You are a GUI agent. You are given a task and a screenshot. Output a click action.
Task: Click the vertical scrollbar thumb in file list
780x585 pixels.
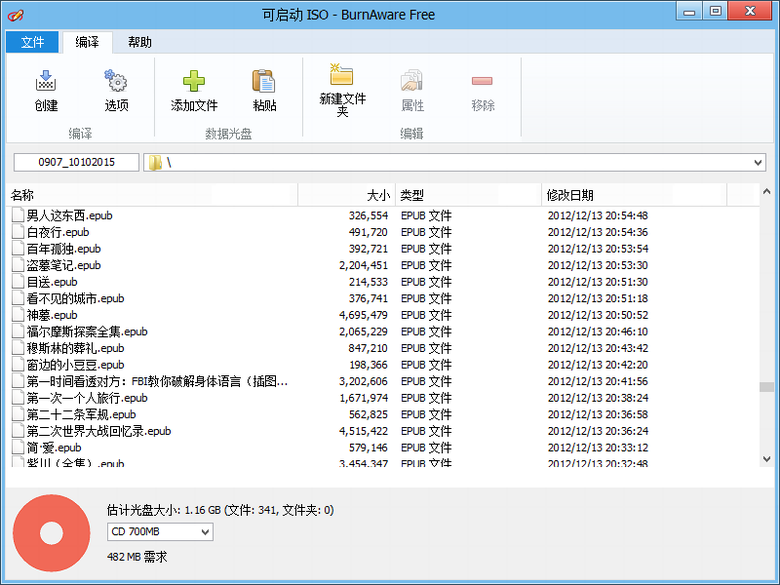pos(766,387)
